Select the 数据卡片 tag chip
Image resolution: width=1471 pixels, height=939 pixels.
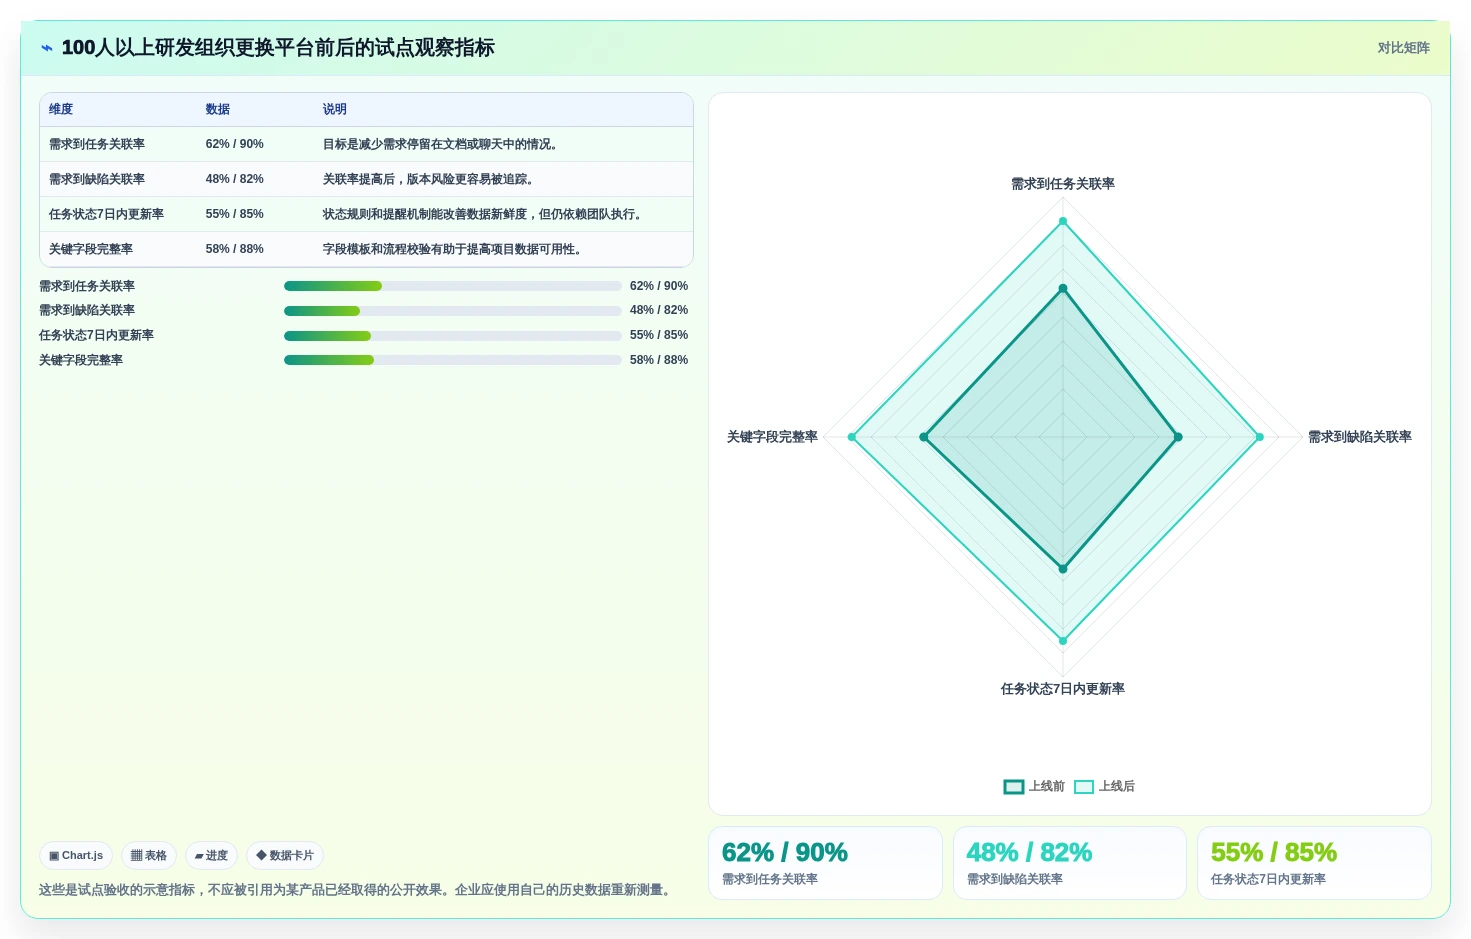285,856
